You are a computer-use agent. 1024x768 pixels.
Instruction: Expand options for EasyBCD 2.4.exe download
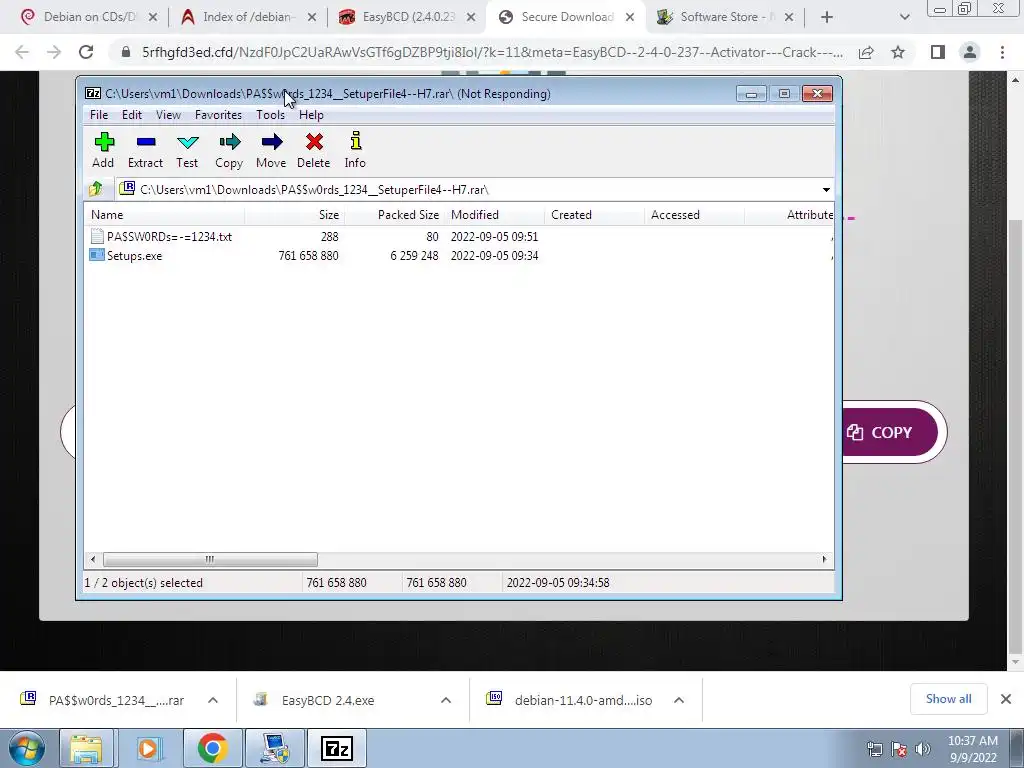point(446,700)
